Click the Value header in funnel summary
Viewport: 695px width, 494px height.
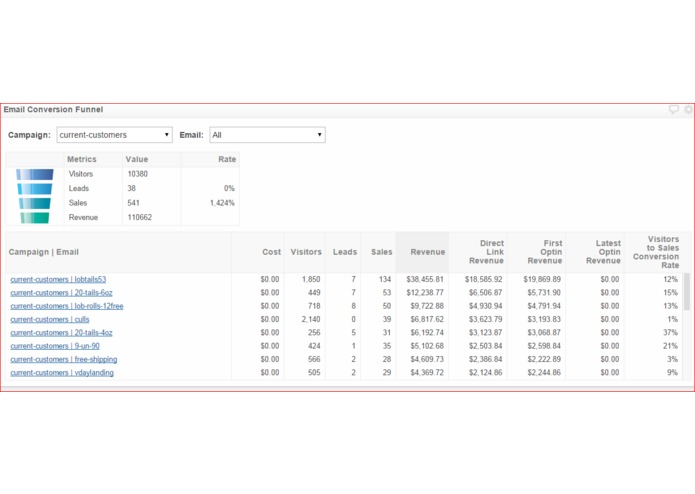click(x=137, y=159)
